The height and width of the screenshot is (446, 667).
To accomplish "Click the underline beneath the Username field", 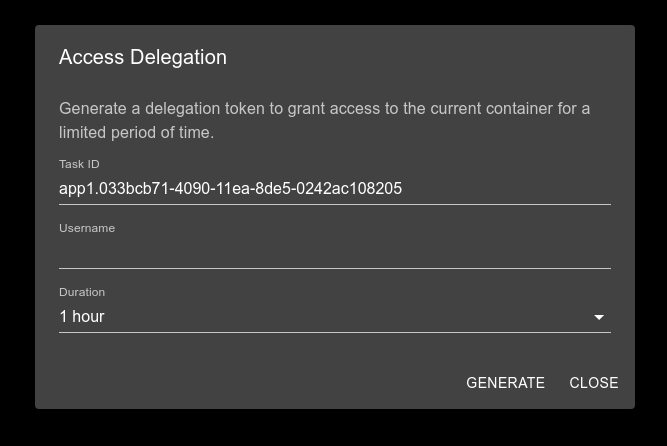I will 335,268.
